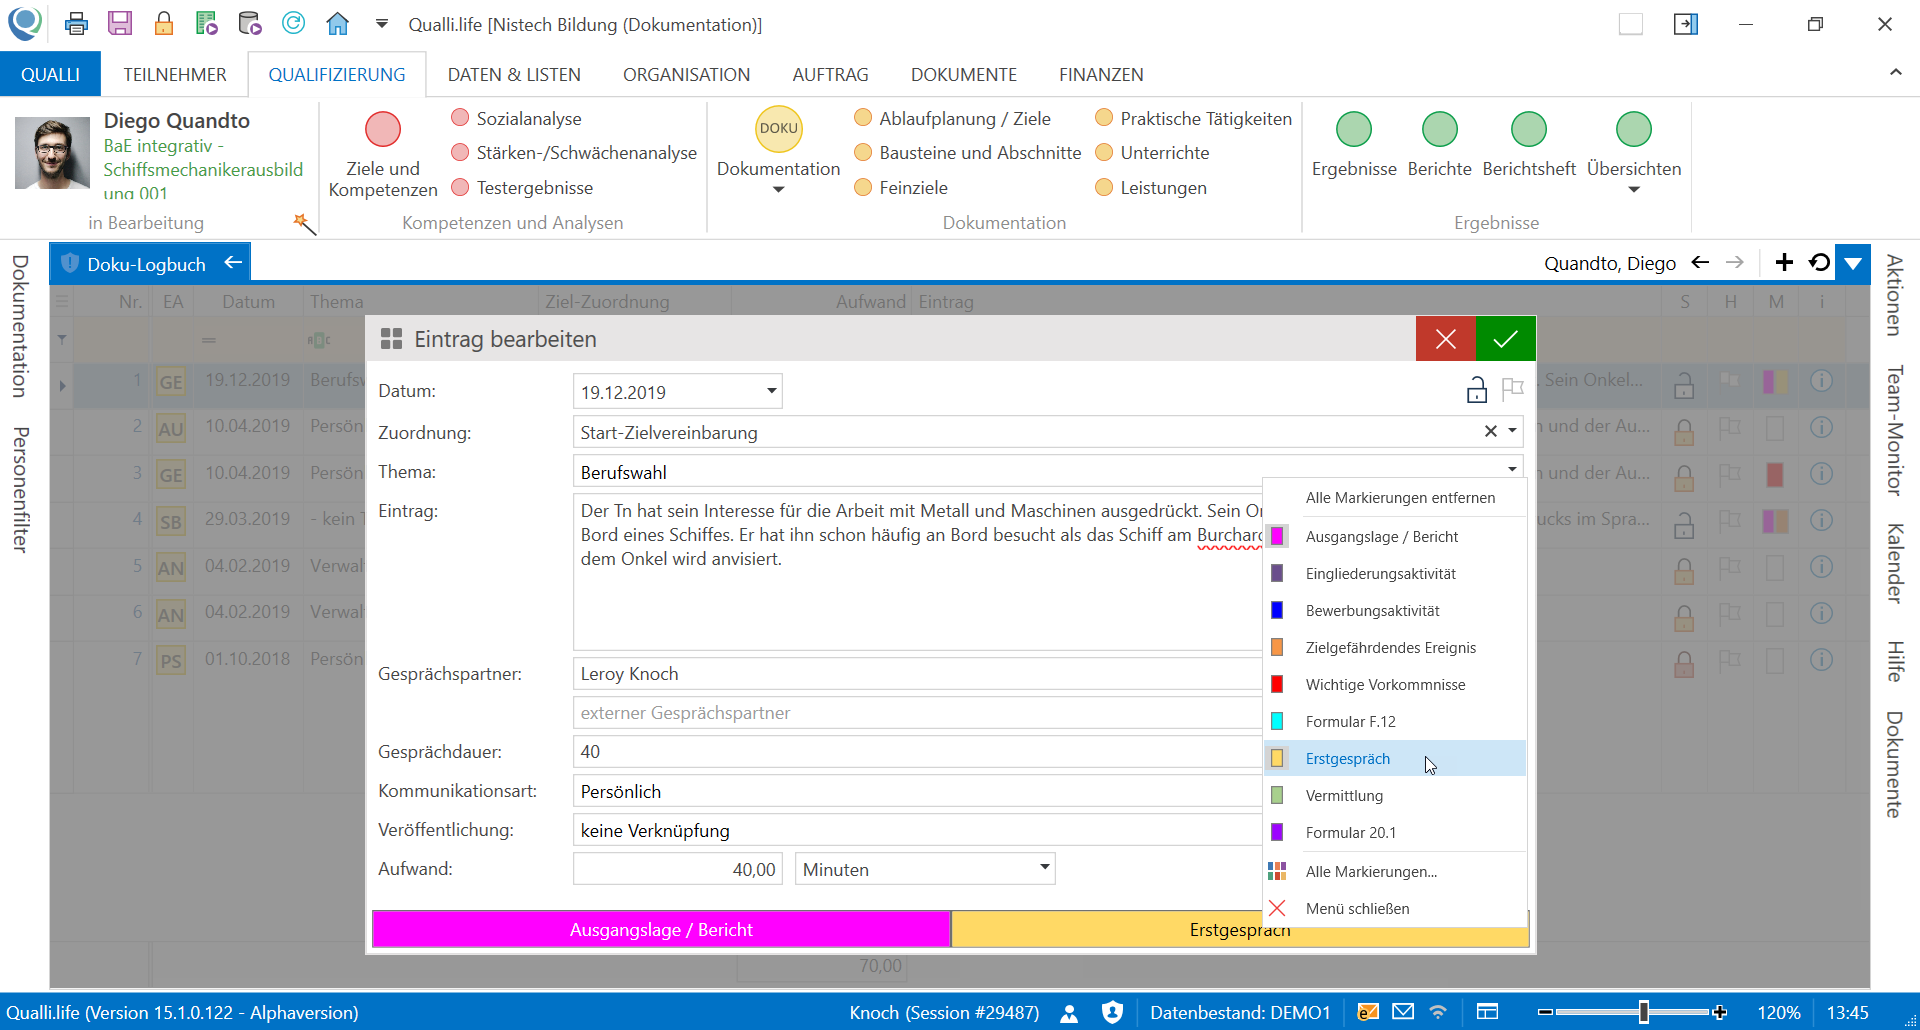
Task: Expand the Thema dropdown arrow
Action: 1512,469
